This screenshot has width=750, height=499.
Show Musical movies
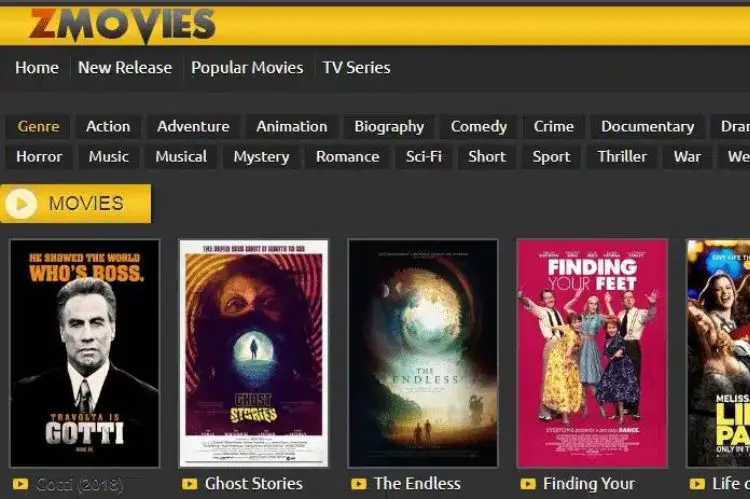click(181, 156)
